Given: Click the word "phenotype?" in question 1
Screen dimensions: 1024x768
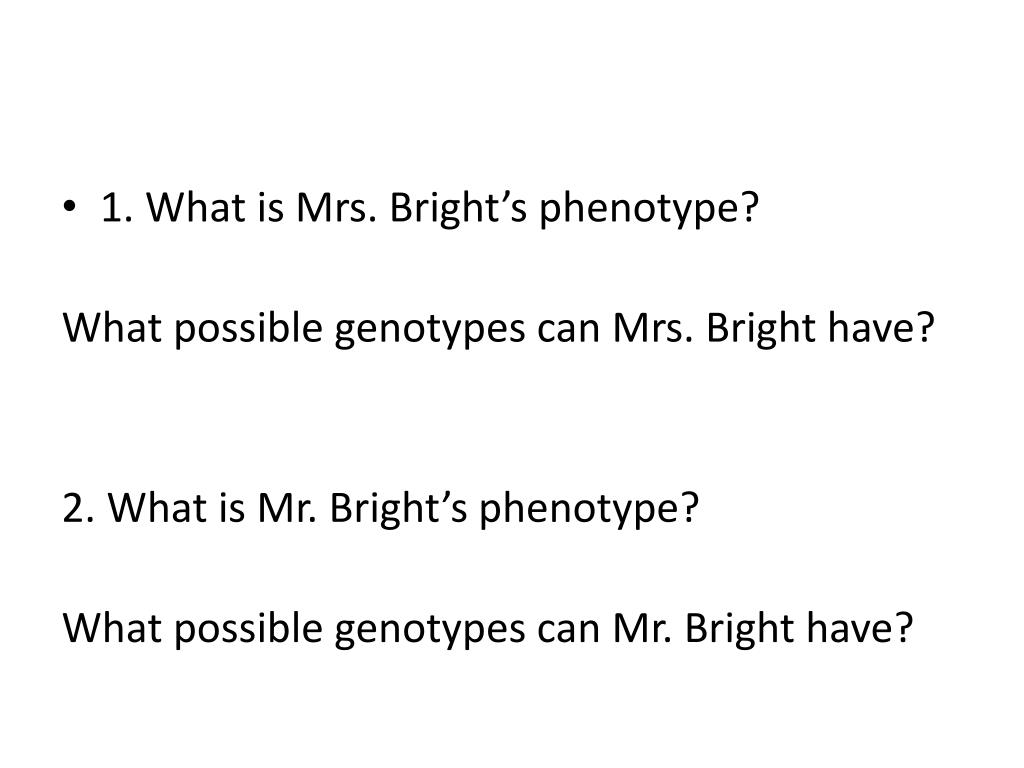Looking at the screenshot, I should click(649, 210).
